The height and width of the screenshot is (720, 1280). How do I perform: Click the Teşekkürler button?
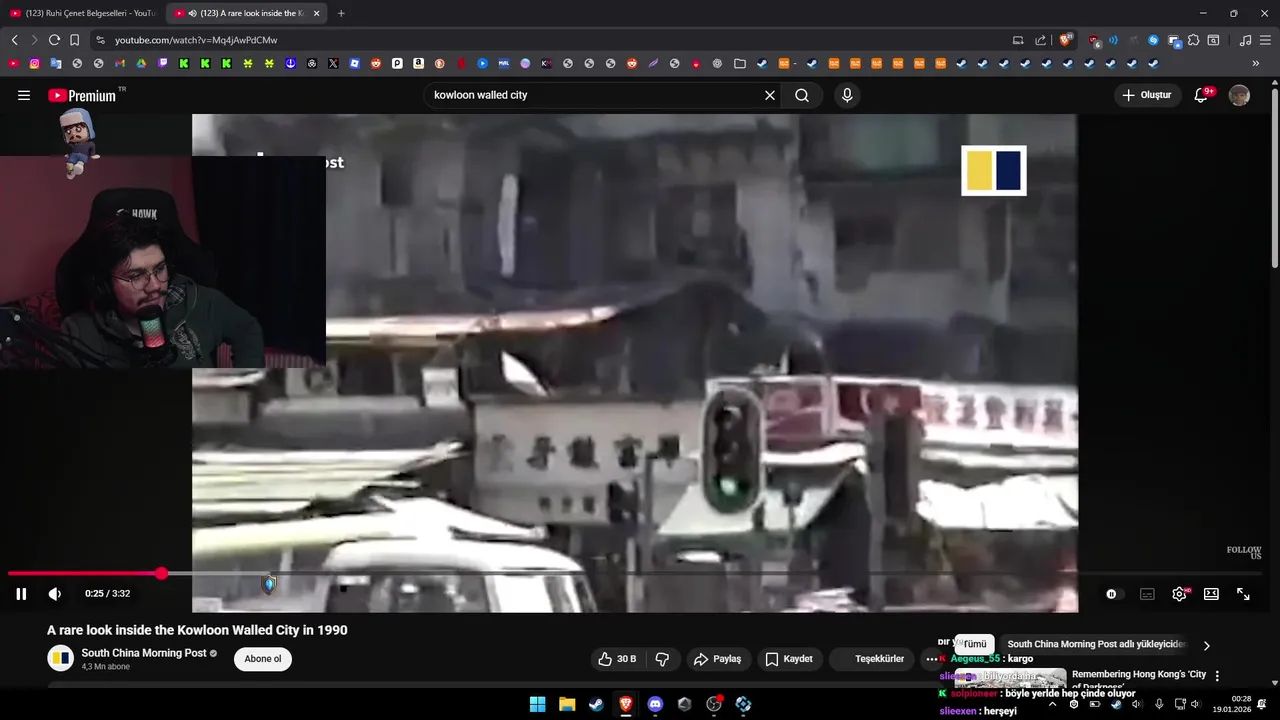click(x=871, y=659)
